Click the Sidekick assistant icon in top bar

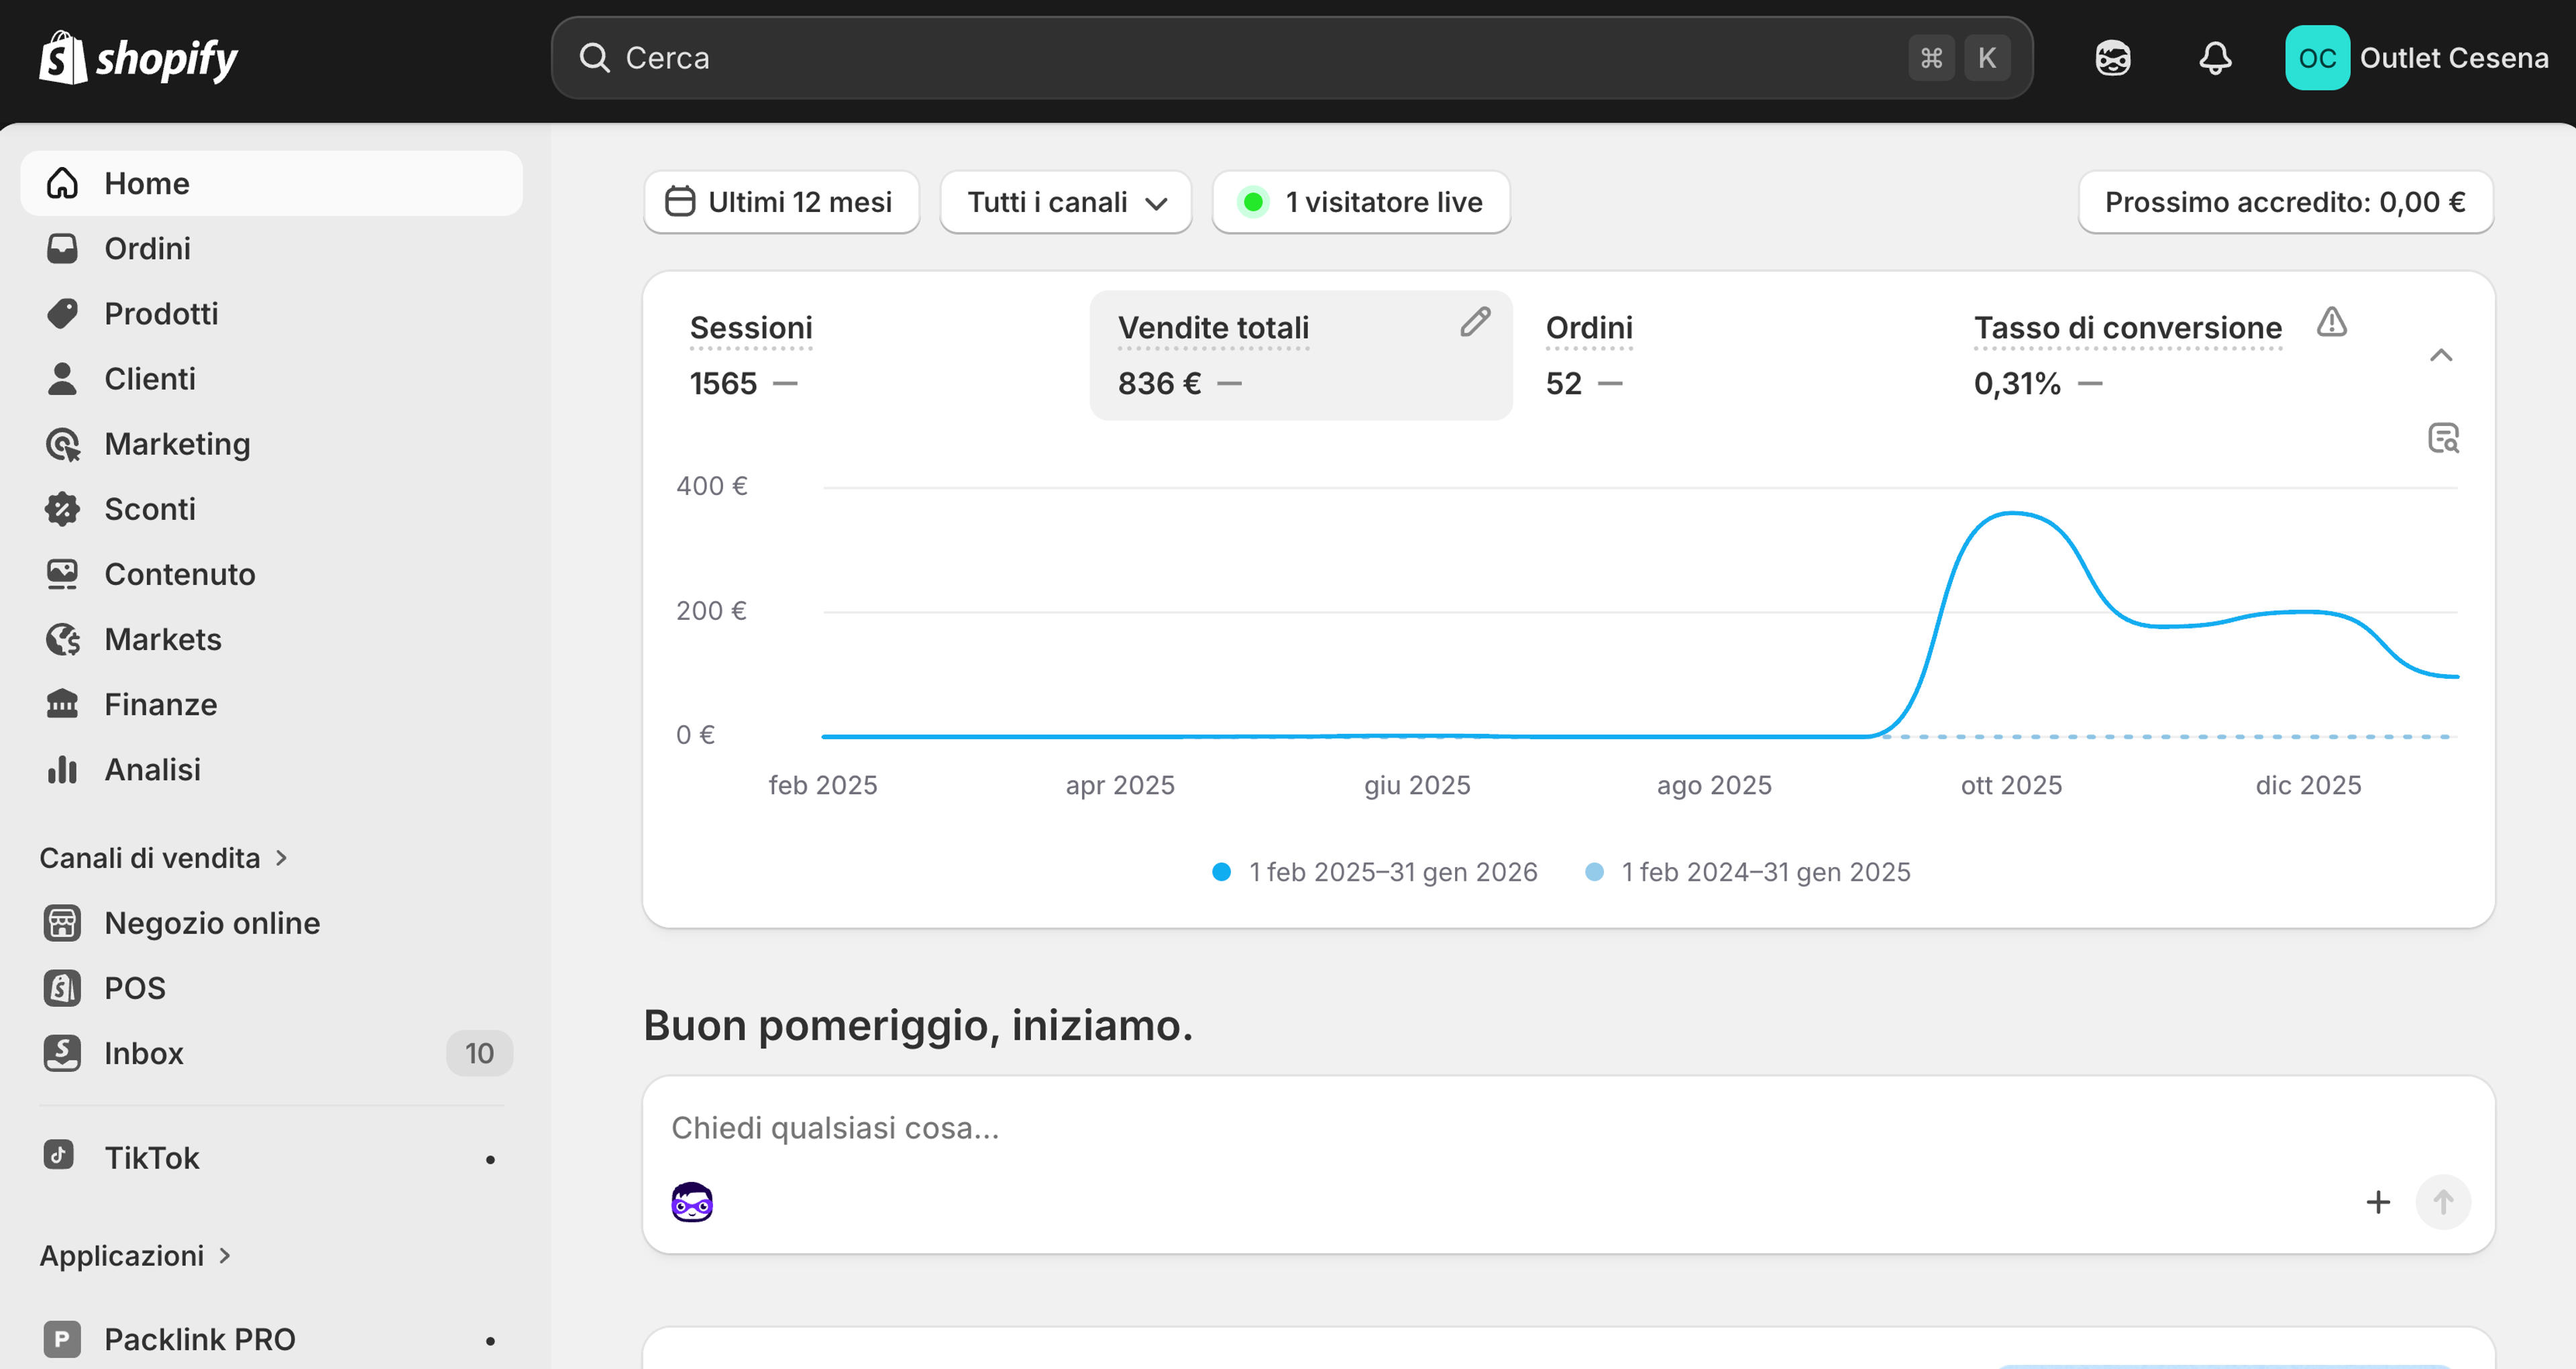(2113, 58)
